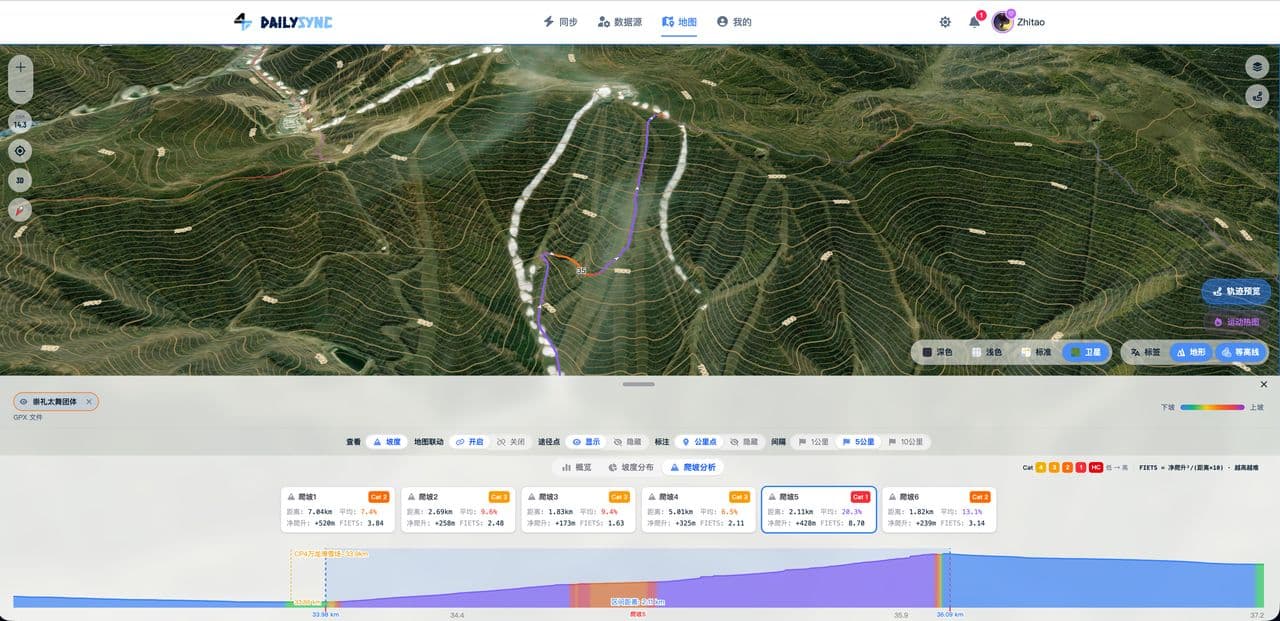Click the zoom level 14.3 indicator
The image size is (1280, 621).
coord(20,124)
